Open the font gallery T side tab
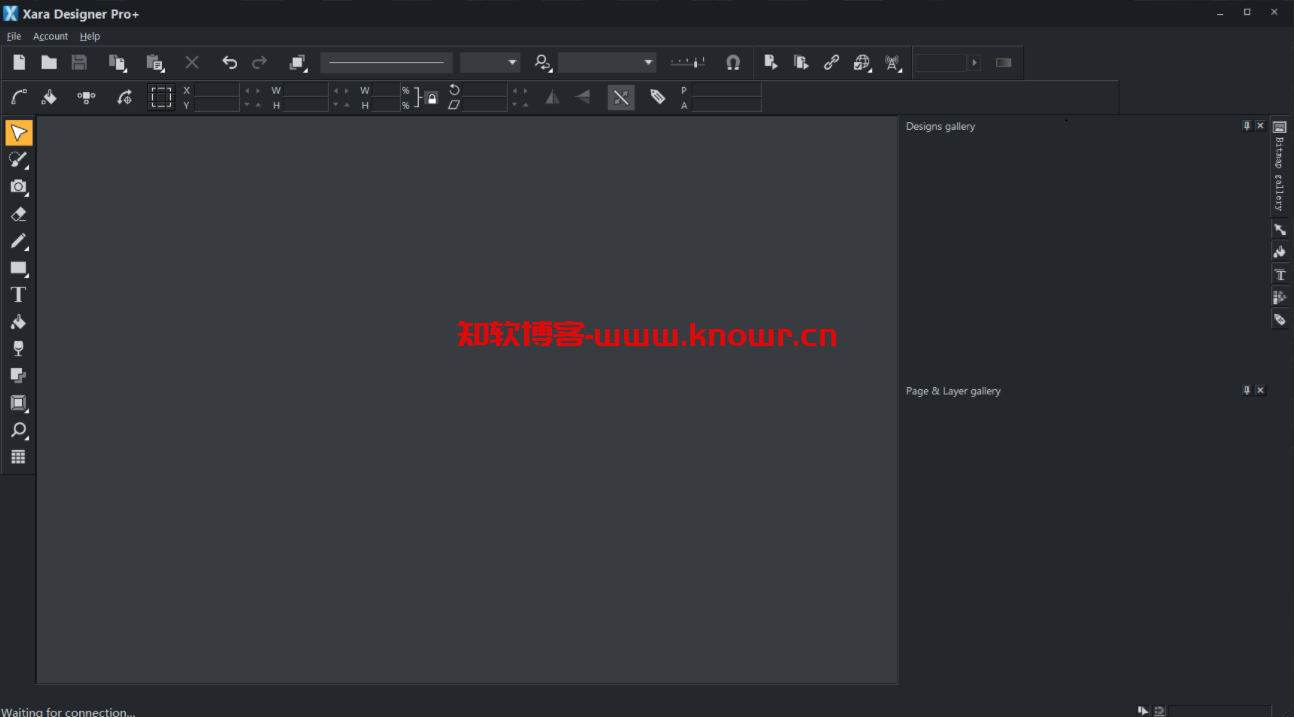This screenshot has height=717, width=1294. click(x=1279, y=275)
